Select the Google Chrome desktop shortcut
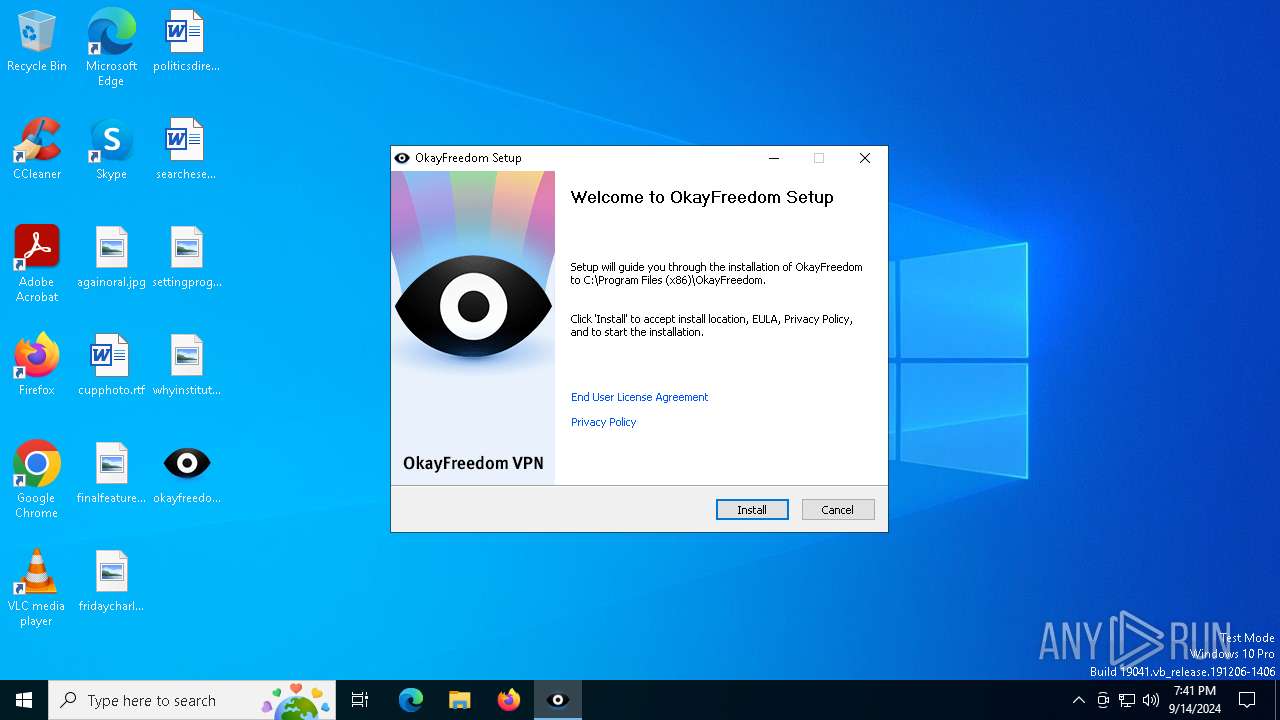 [37, 480]
